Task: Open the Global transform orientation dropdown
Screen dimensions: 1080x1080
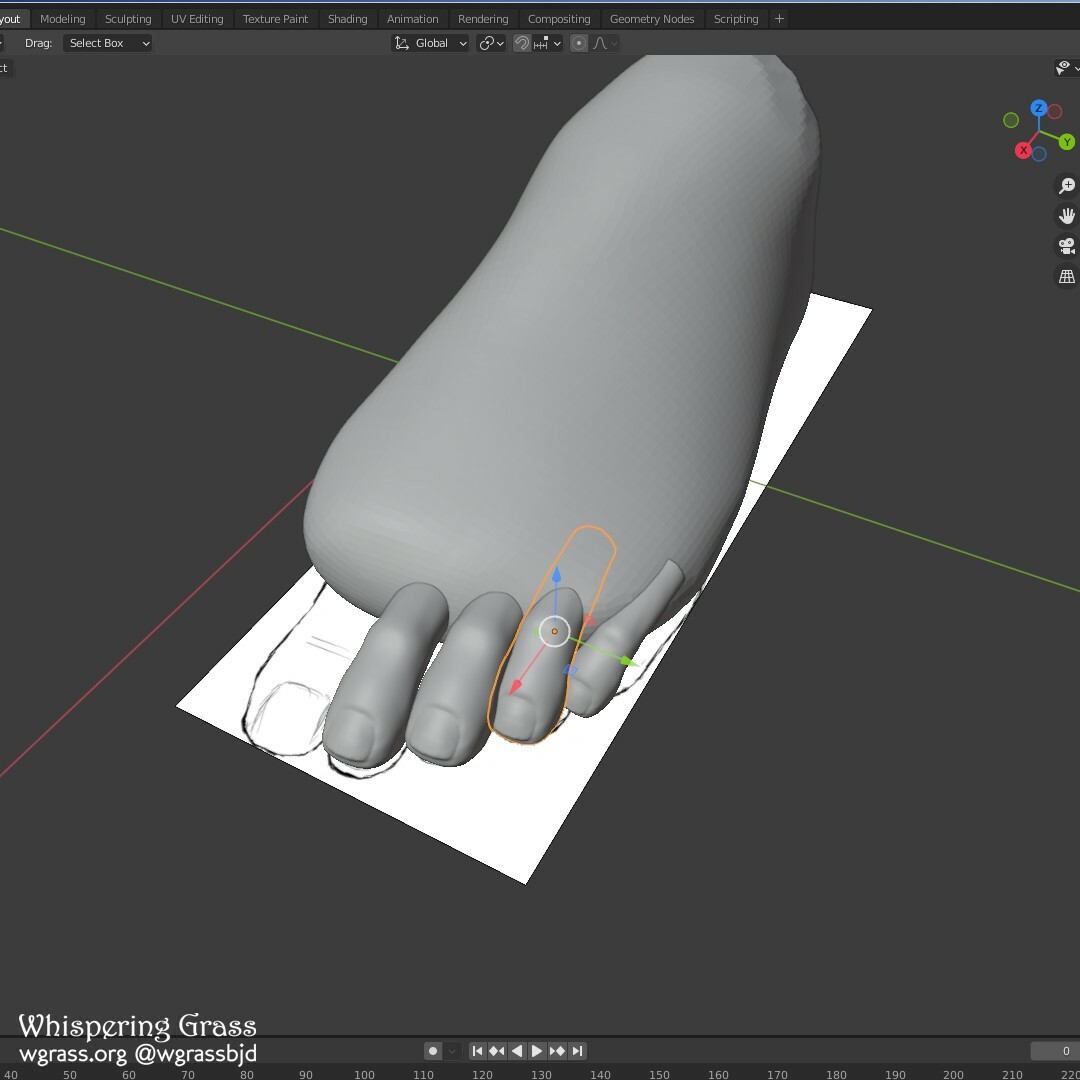Action: coord(430,43)
